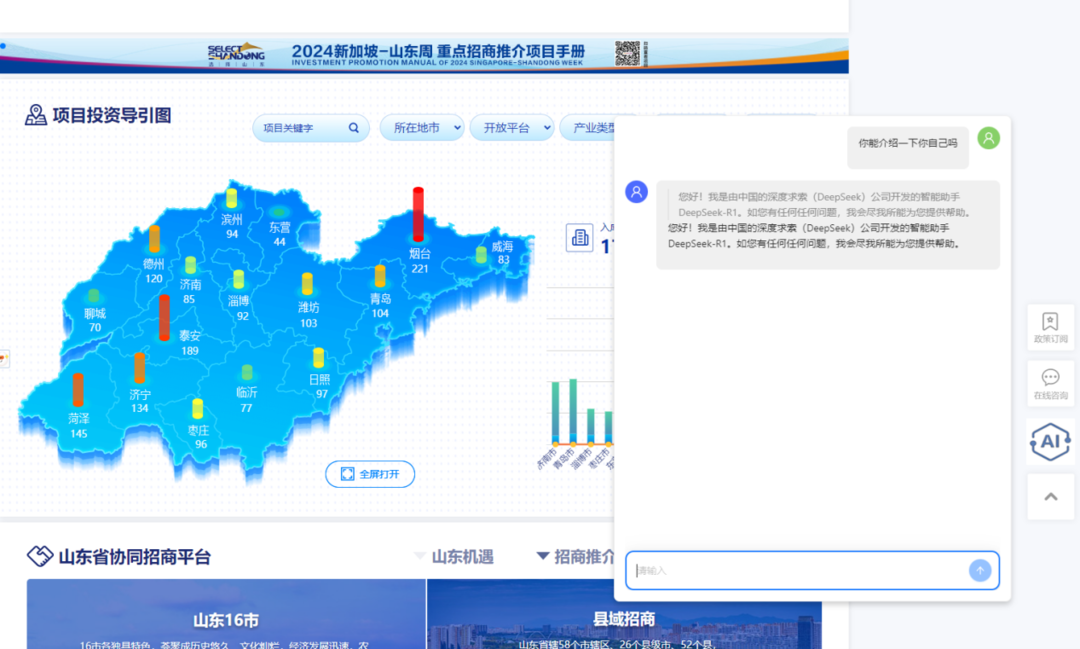Image resolution: width=1080 pixels, height=649 pixels.
Task: Click the 项目关键字 search field
Action: pyautogui.click(x=300, y=128)
